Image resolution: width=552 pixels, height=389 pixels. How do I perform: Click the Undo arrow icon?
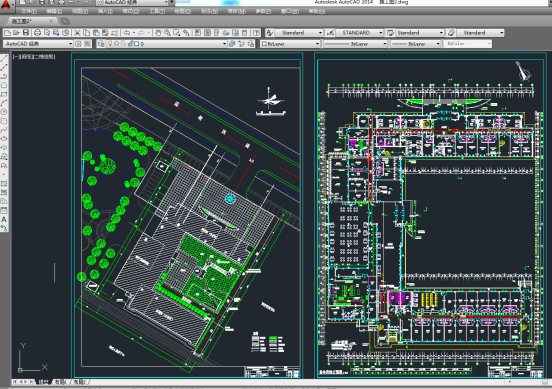click(126, 33)
